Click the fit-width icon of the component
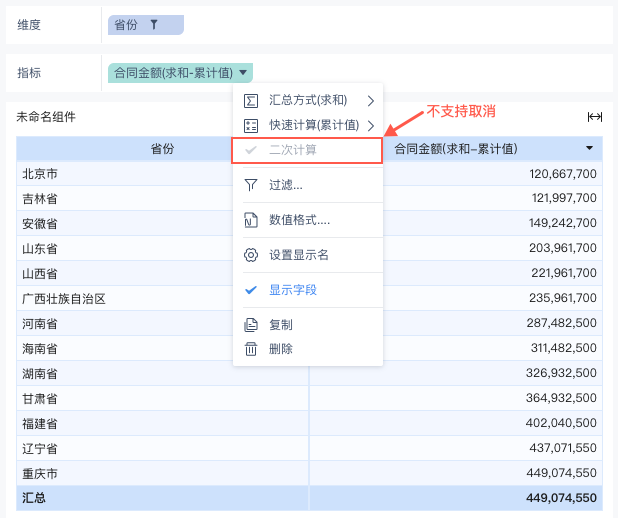The width and height of the screenshot is (618, 518). (x=595, y=117)
